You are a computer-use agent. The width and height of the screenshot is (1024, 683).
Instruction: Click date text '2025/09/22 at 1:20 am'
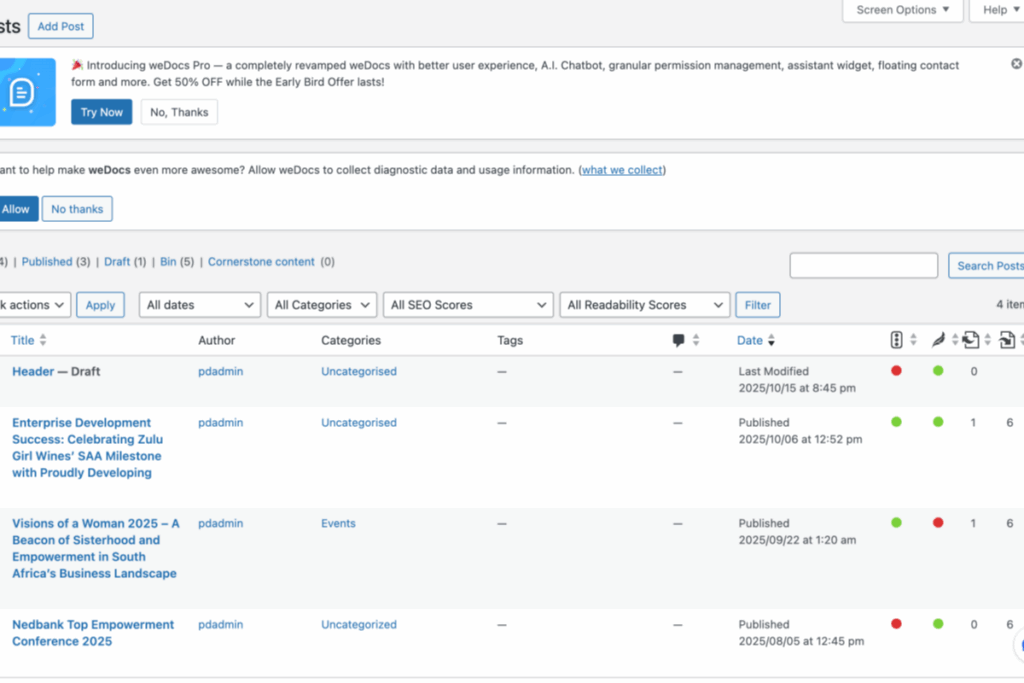(797, 540)
